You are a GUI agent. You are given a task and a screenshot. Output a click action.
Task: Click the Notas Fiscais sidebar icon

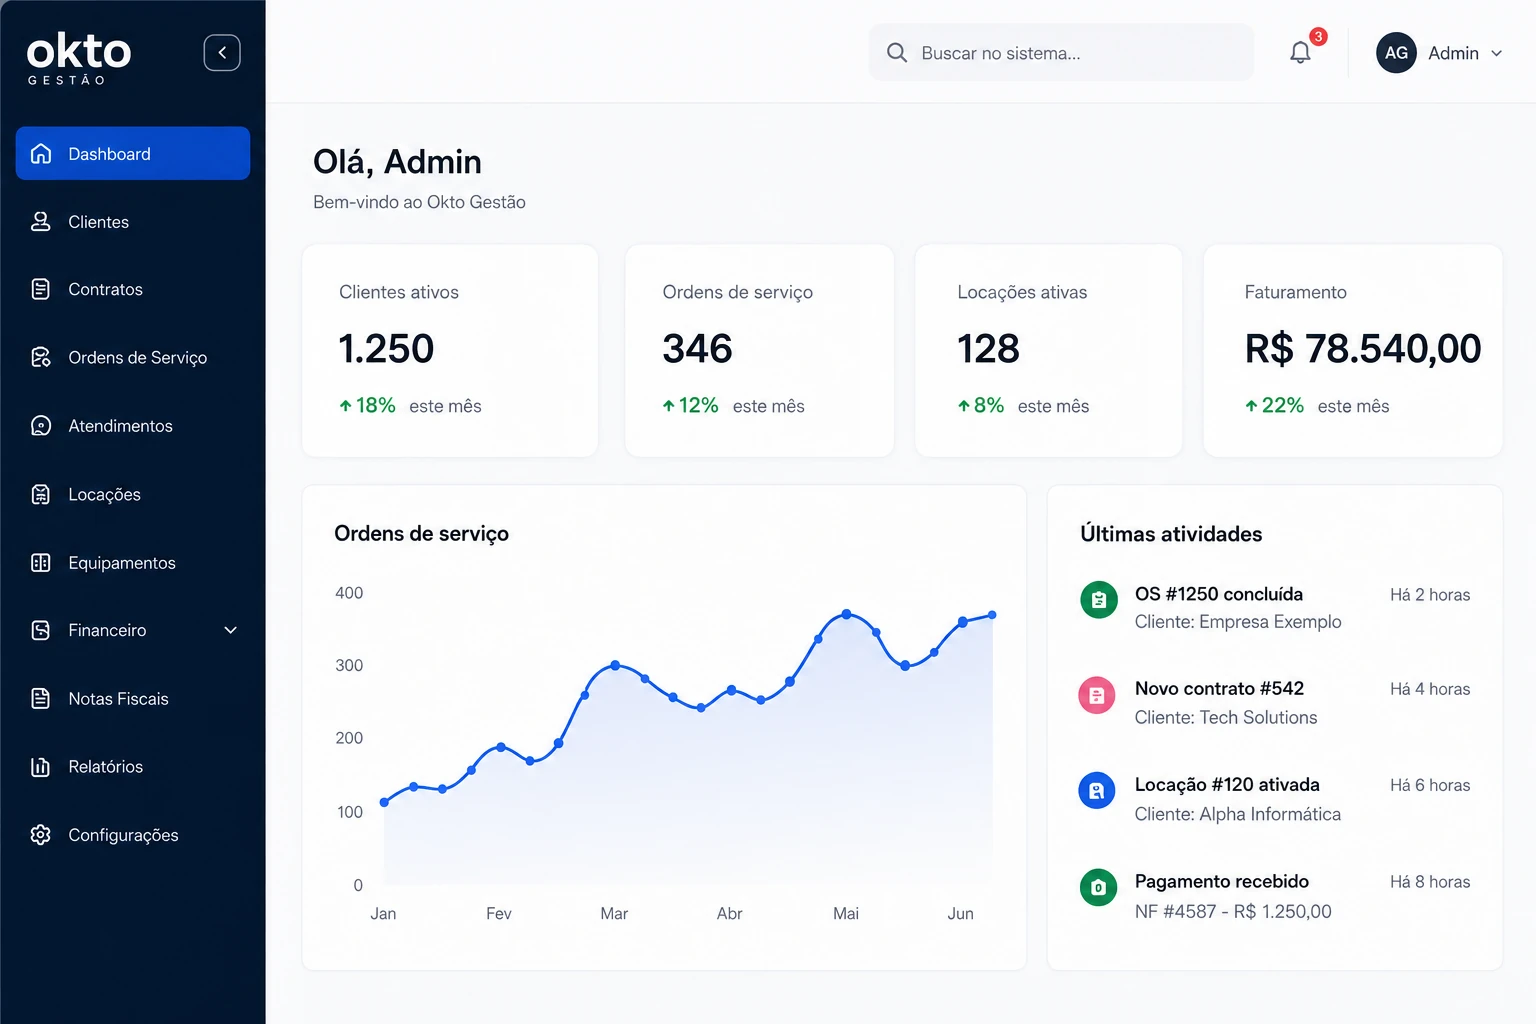[41, 698]
